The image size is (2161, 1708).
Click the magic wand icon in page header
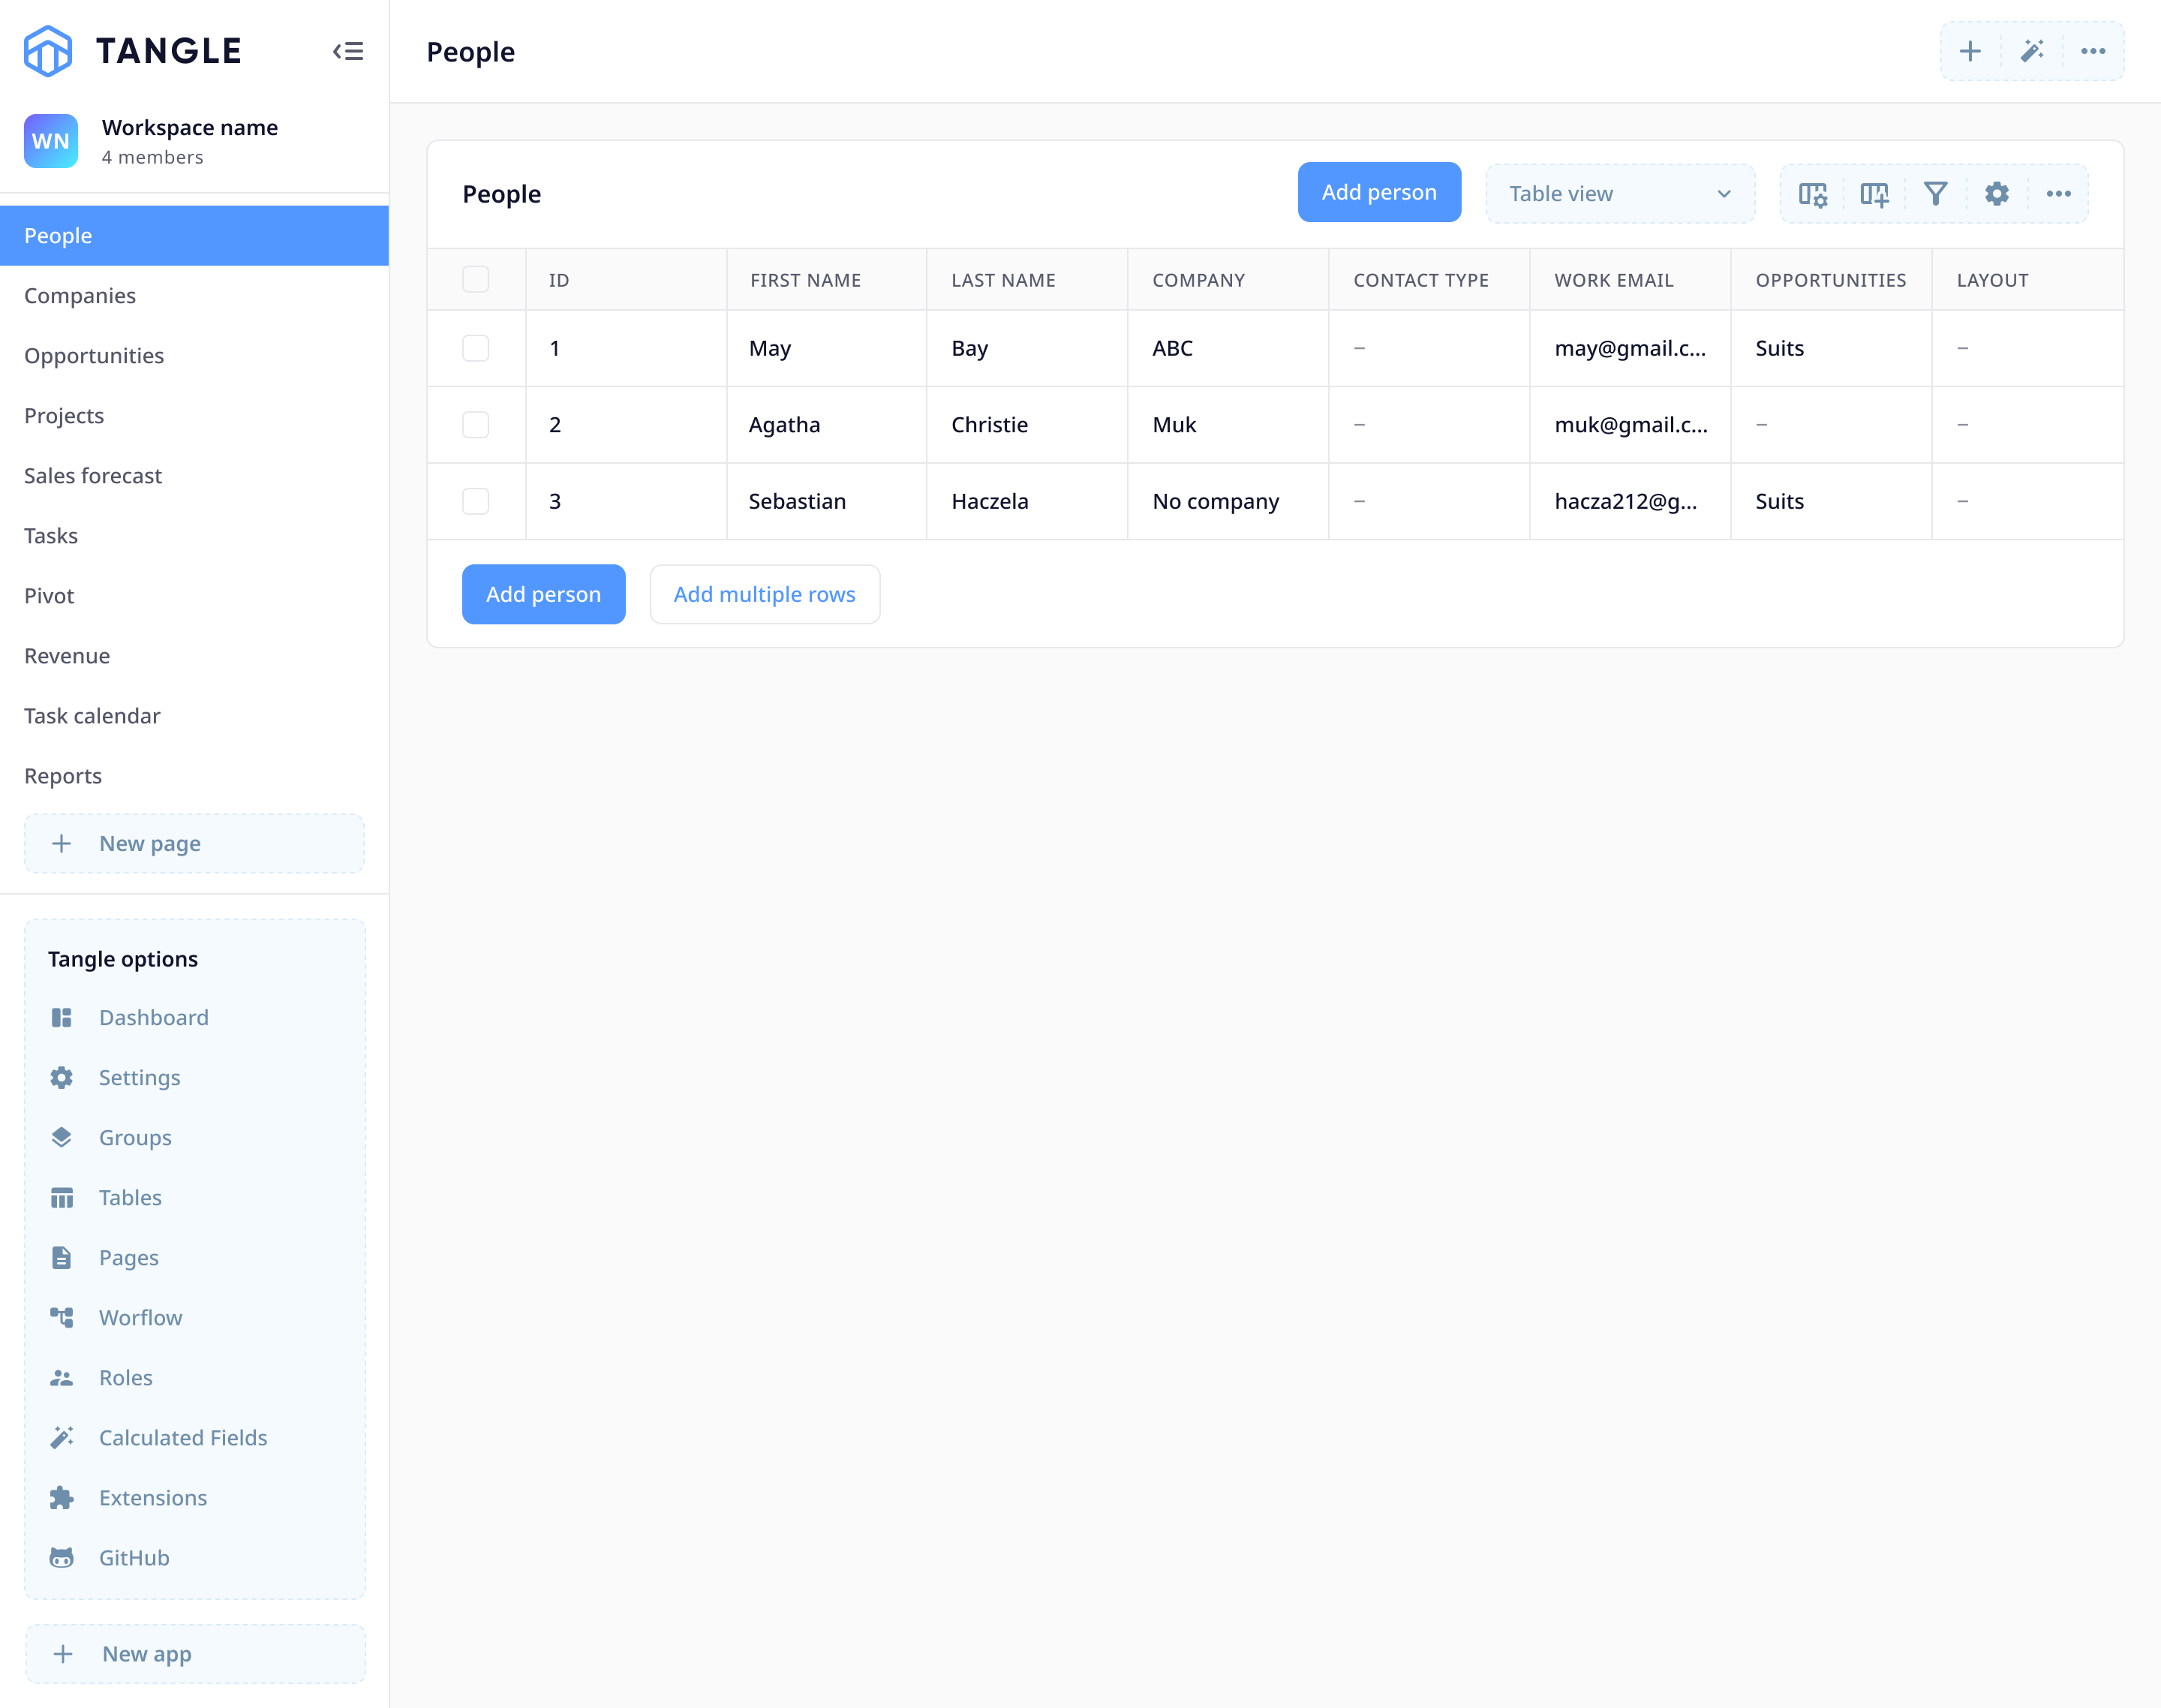[x=2032, y=51]
